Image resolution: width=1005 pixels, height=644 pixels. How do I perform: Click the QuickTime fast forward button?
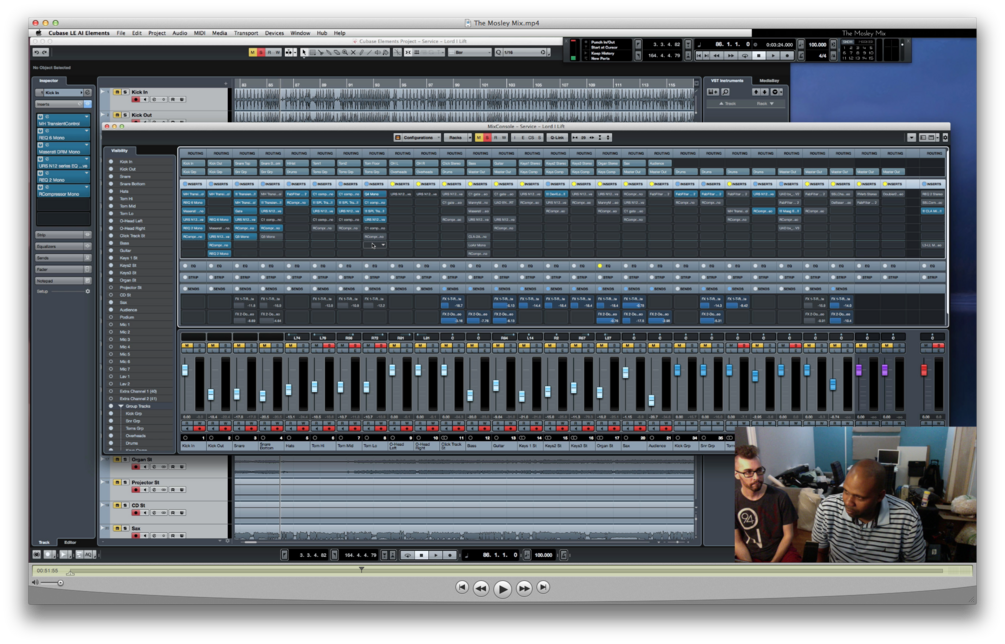pos(524,588)
